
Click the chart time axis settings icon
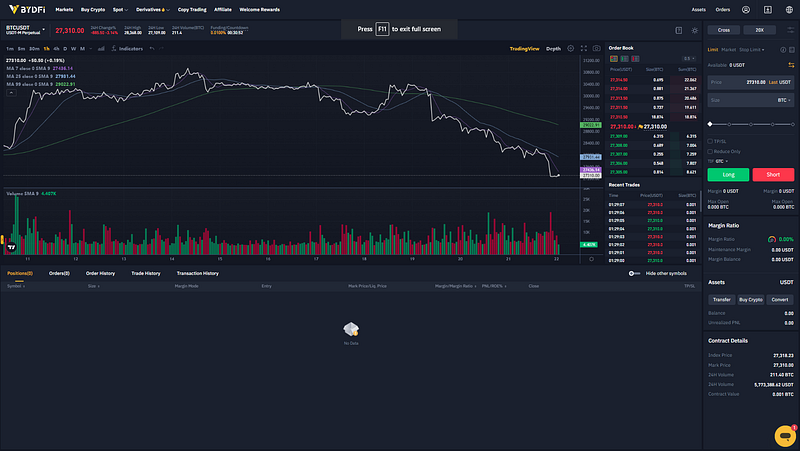click(x=591, y=259)
